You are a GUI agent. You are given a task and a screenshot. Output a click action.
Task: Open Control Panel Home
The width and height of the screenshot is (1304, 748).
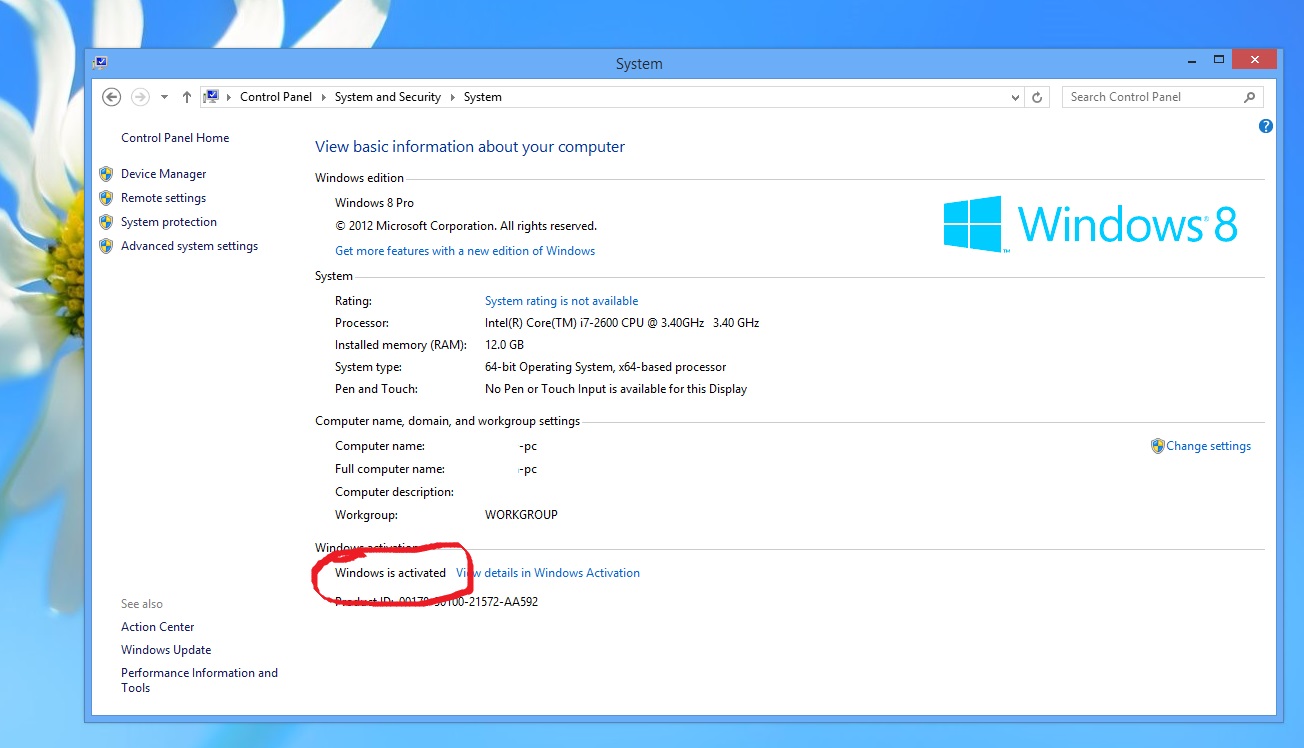point(175,138)
